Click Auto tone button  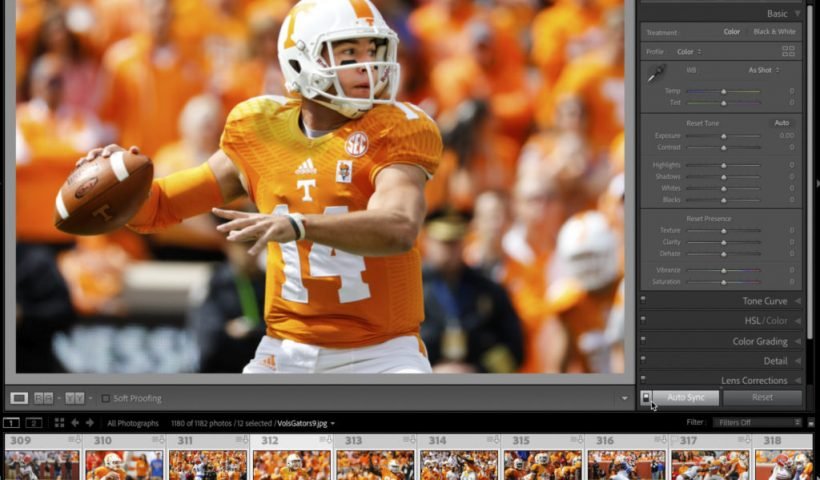point(781,123)
